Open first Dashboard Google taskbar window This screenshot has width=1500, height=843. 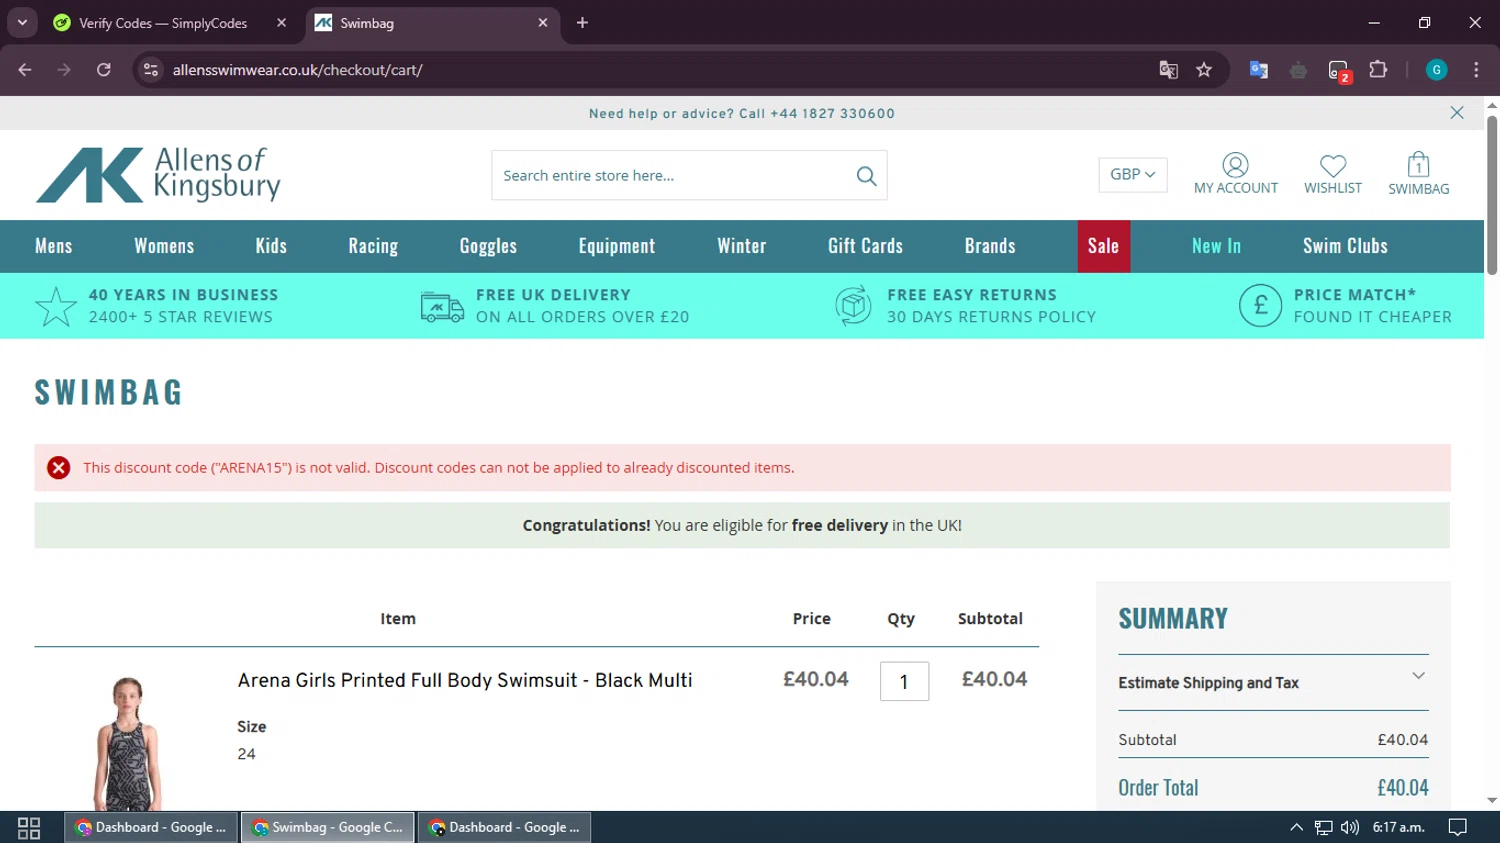click(x=151, y=827)
